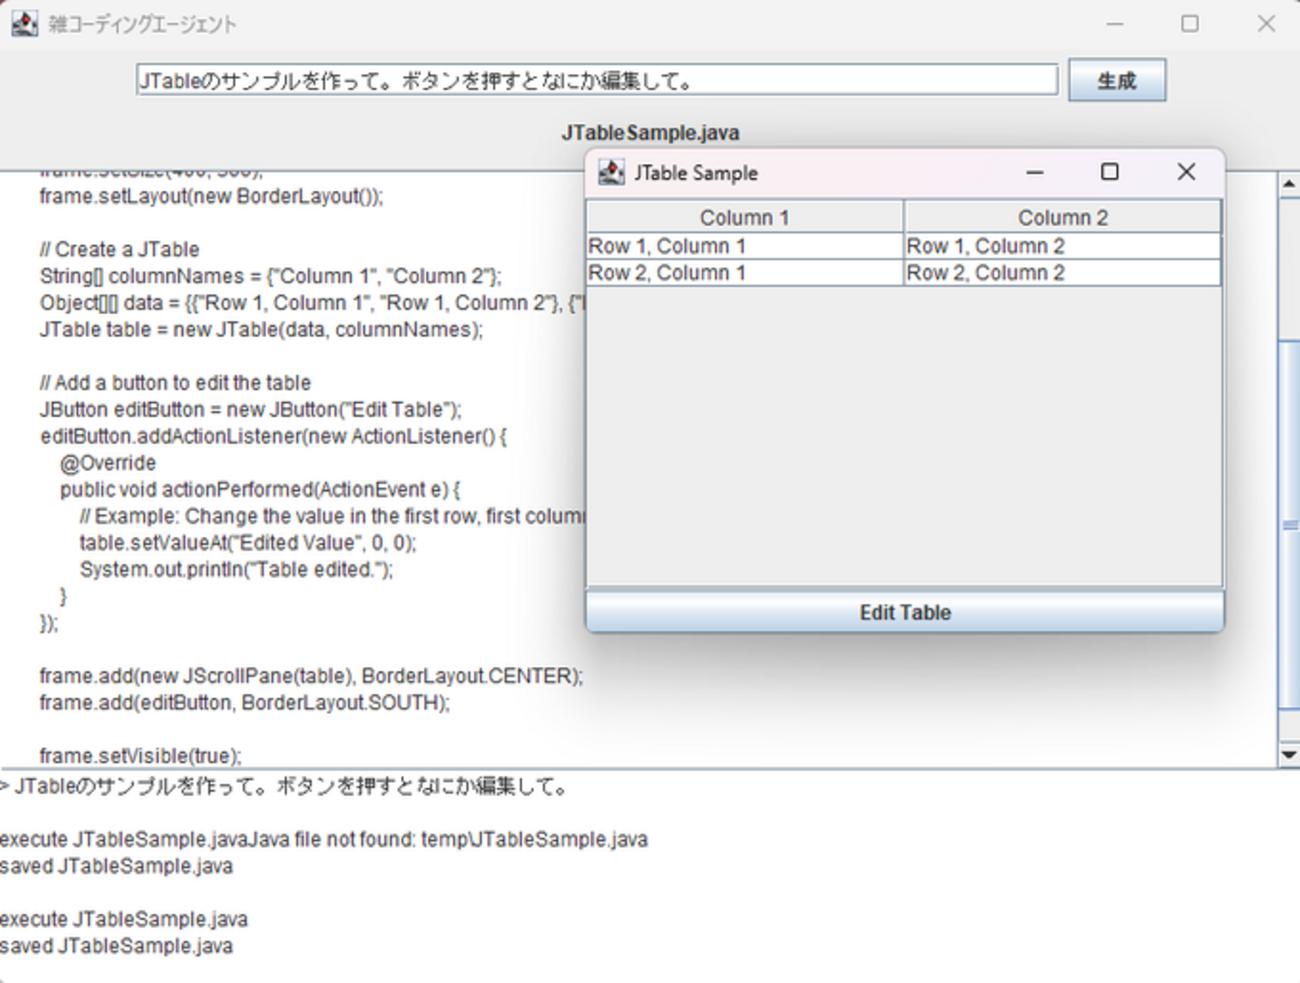Click code line "frame.setVisible(true);"

tap(141, 756)
